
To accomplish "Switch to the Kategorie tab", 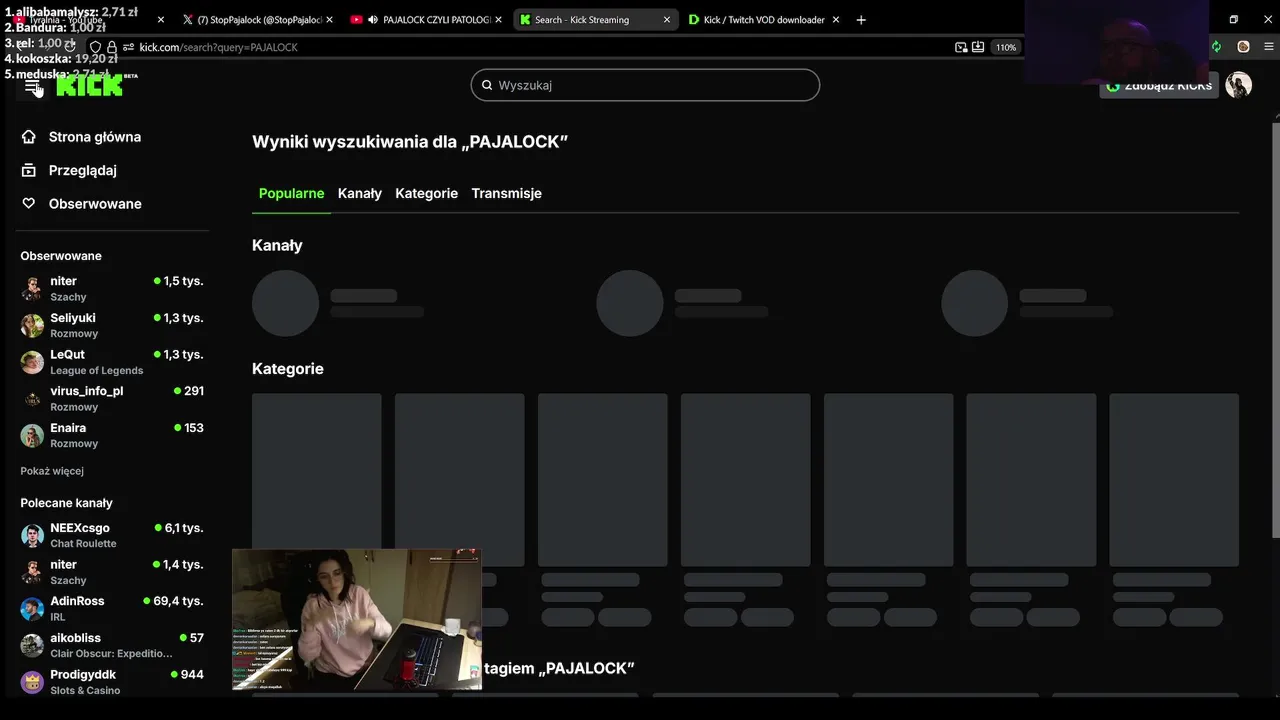I will (426, 193).
